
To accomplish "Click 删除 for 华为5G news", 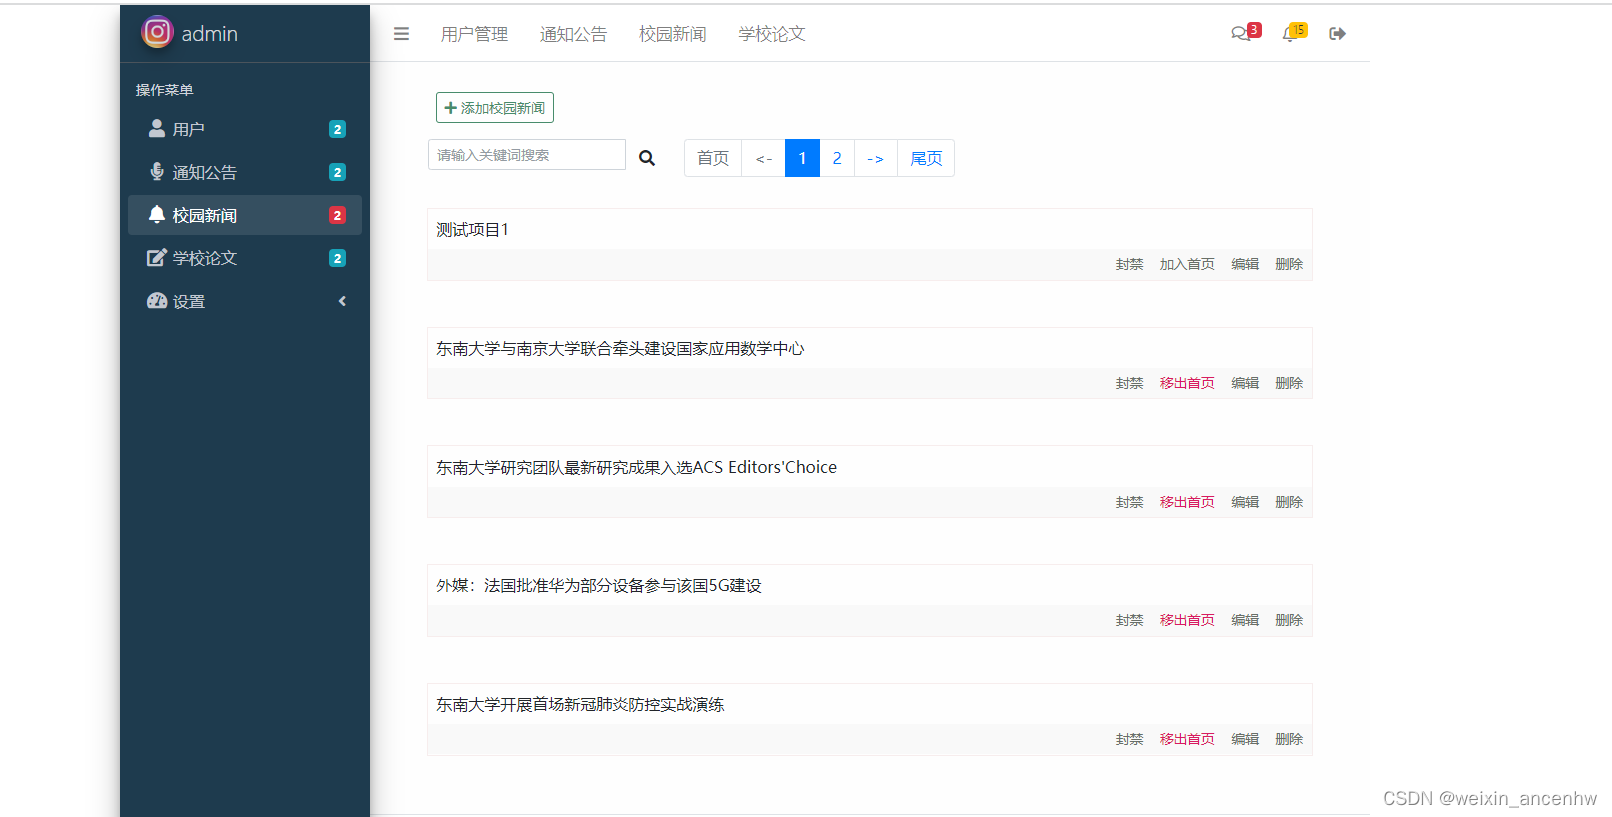I will [1289, 620].
